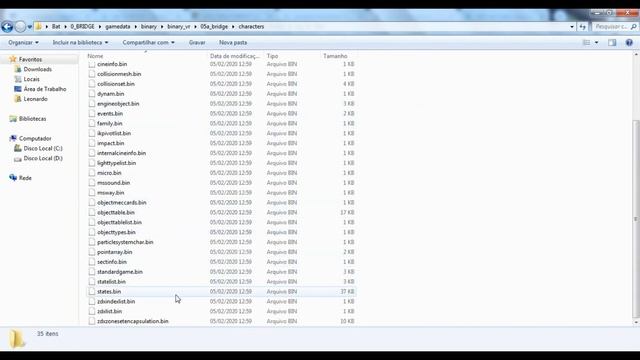Select the cineinfo.bin file icon
The width and height of the screenshot is (640, 360).
point(92,64)
